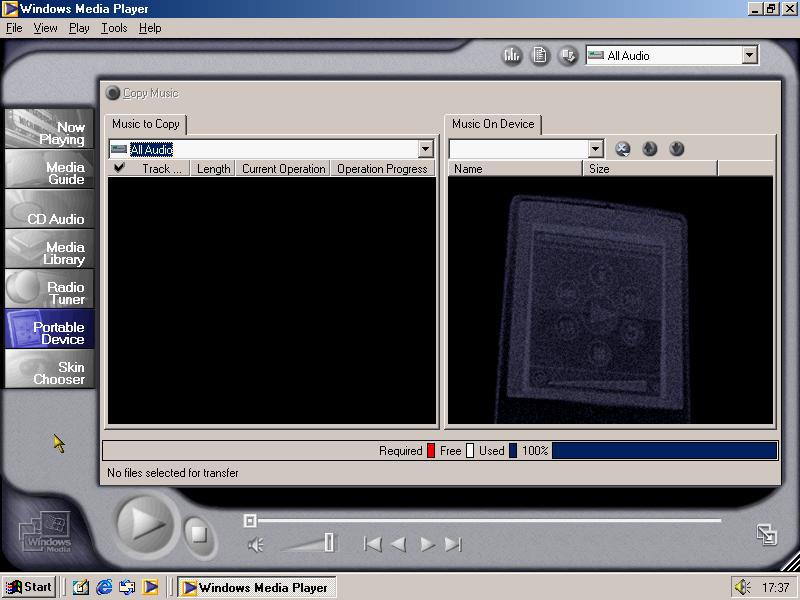Go to the Media Library section
The height and width of the screenshot is (600, 800).
click(50, 253)
